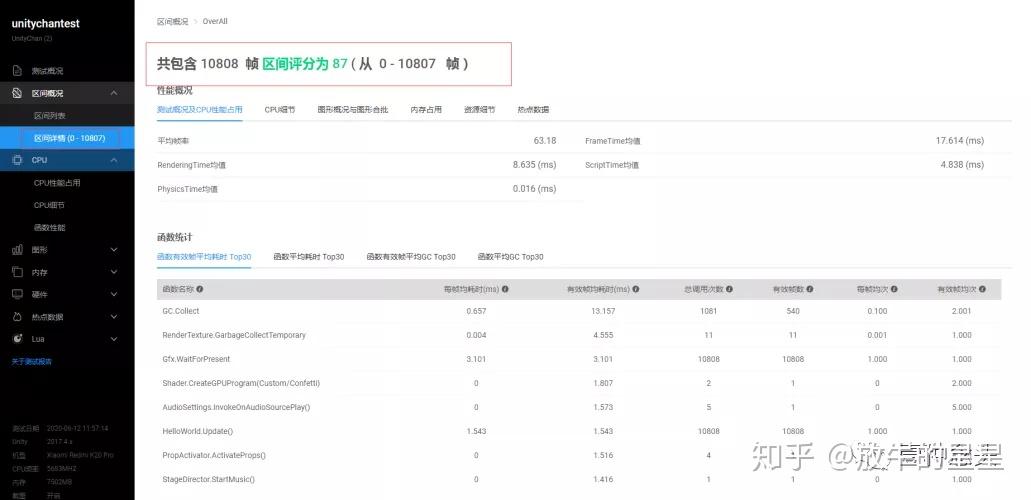This screenshot has height=500, width=1031.
Task: Select 函数平均GC Top30 tab
Action: (511, 257)
